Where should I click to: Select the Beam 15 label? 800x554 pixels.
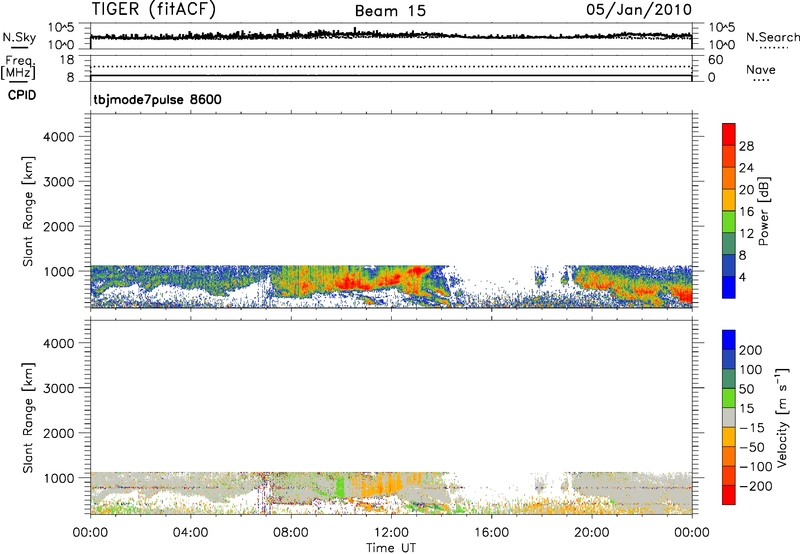tap(390, 11)
